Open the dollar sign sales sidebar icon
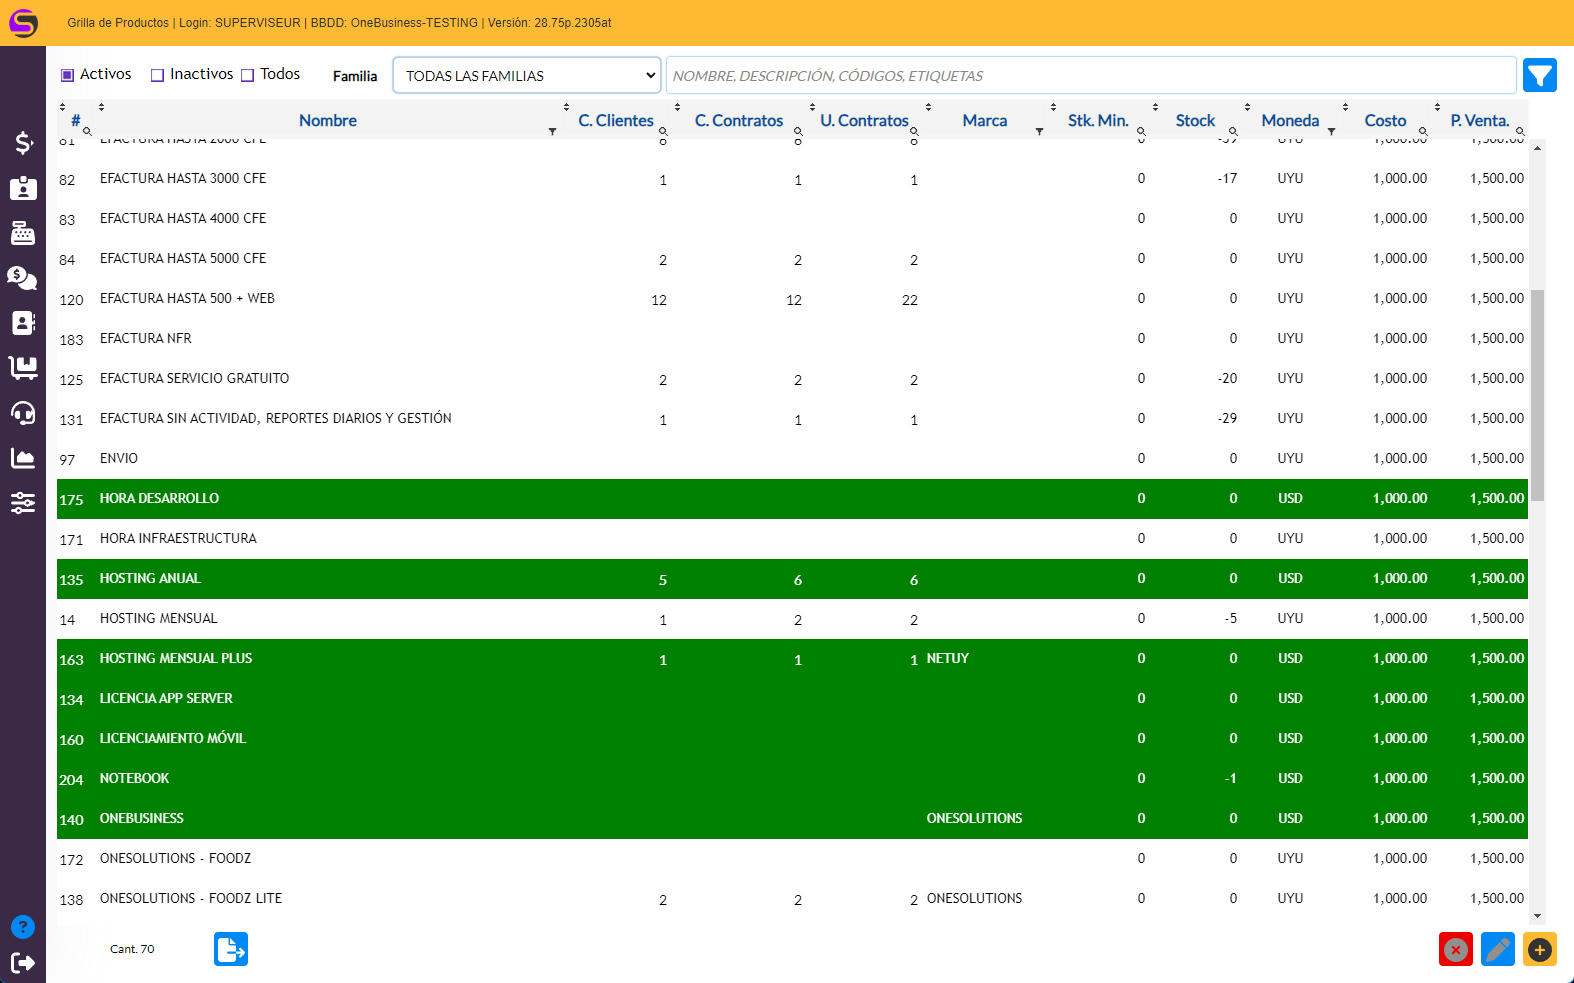Image resolution: width=1574 pixels, height=983 pixels. coord(23,143)
